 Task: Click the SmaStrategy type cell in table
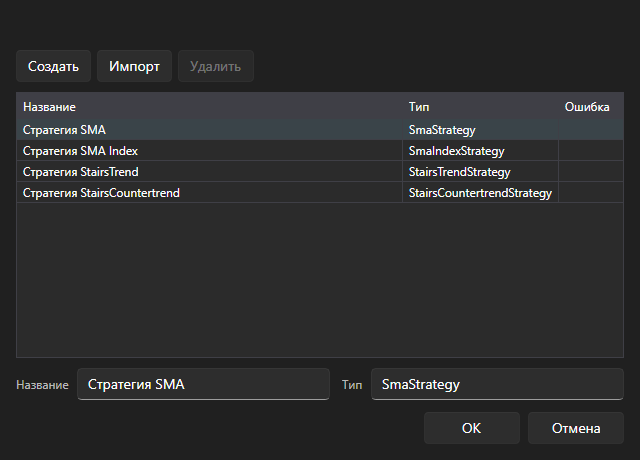[x=480, y=130]
